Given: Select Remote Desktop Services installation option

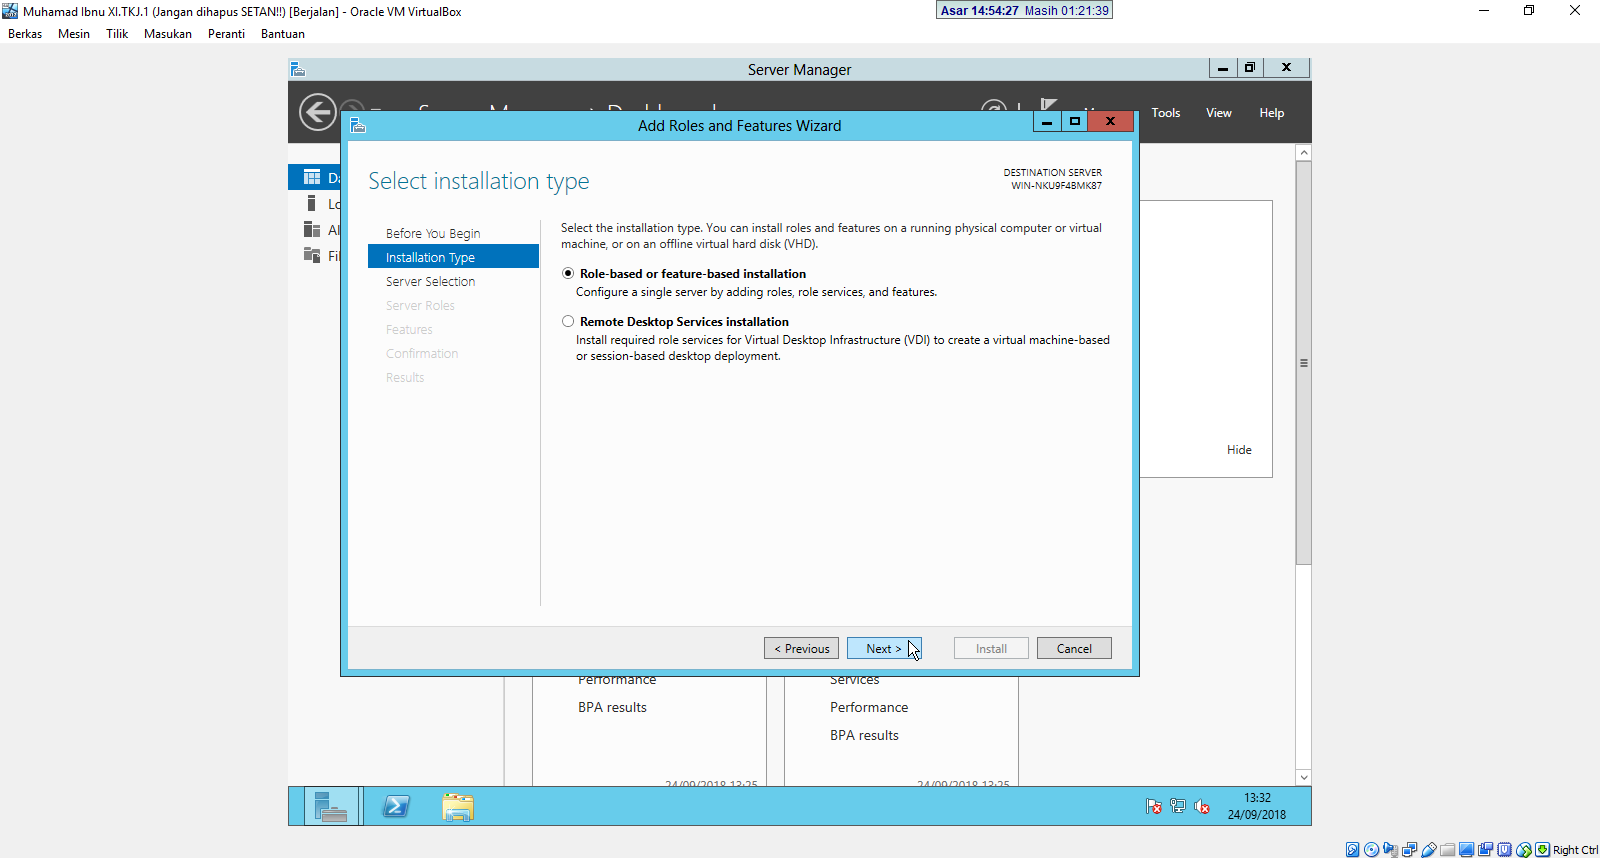Looking at the screenshot, I should tap(568, 321).
